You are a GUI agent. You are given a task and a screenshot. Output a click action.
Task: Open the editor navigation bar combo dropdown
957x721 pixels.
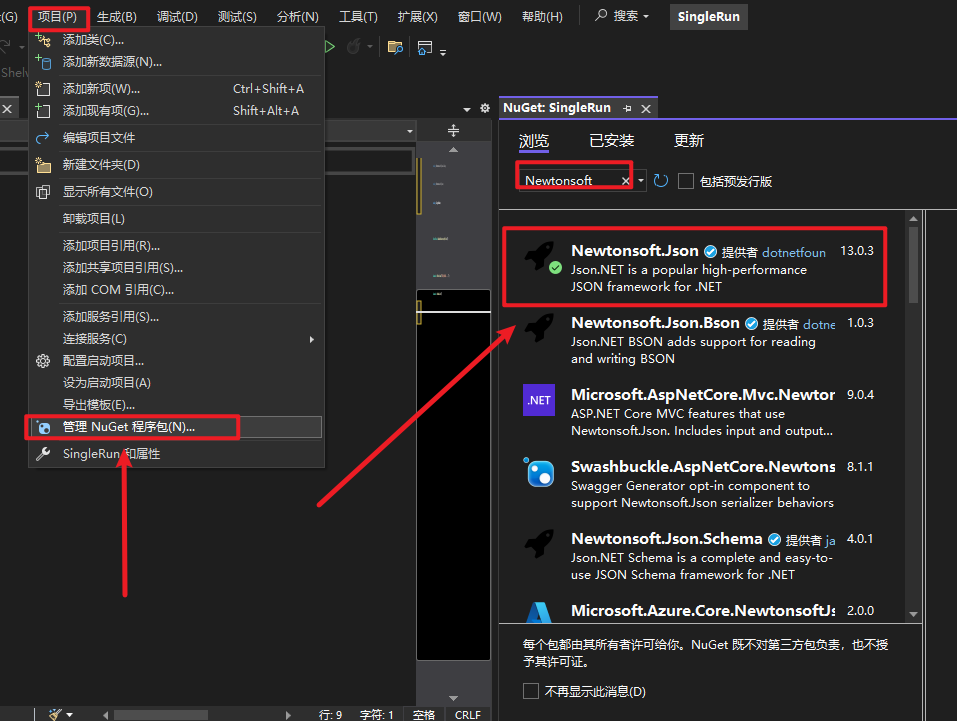pyautogui.click(x=410, y=131)
